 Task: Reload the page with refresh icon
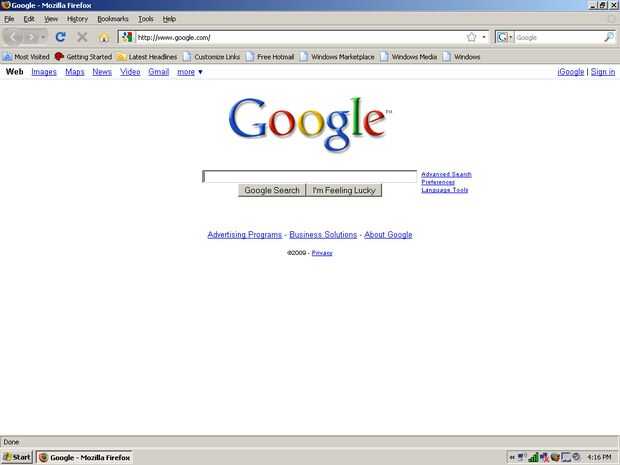(60, 37)
